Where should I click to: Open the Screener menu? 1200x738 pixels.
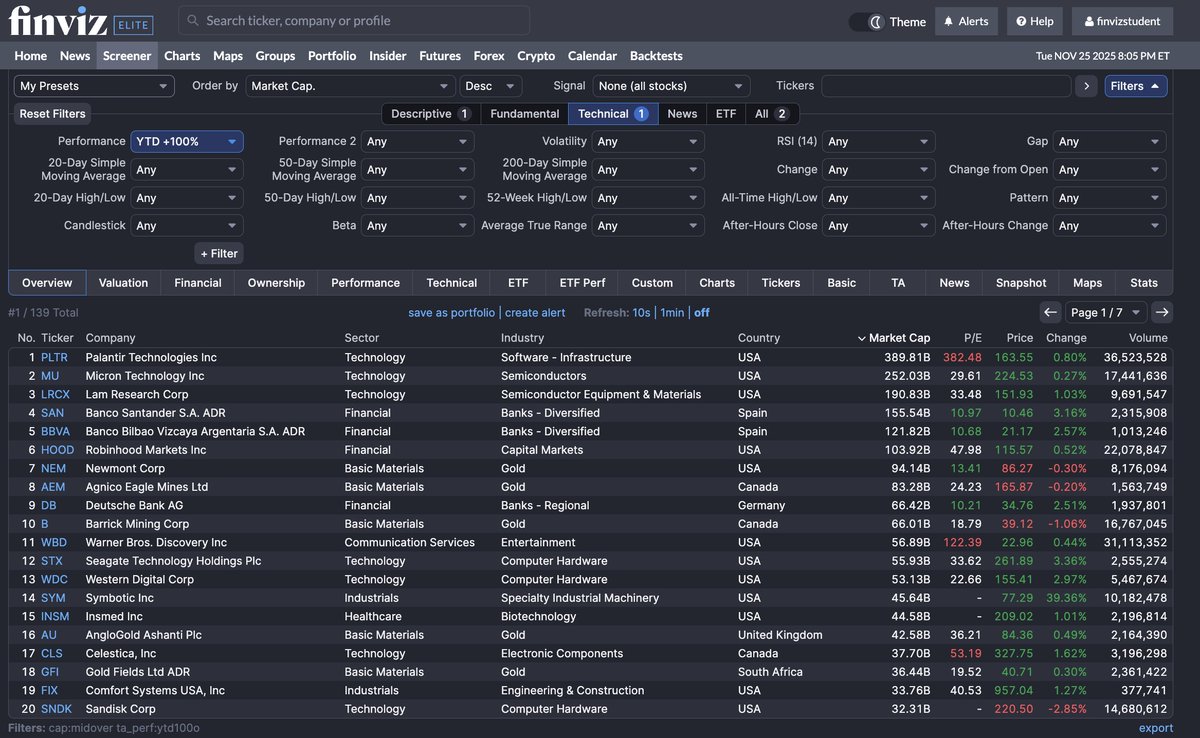pyautogui.click(x=127, y=56)
